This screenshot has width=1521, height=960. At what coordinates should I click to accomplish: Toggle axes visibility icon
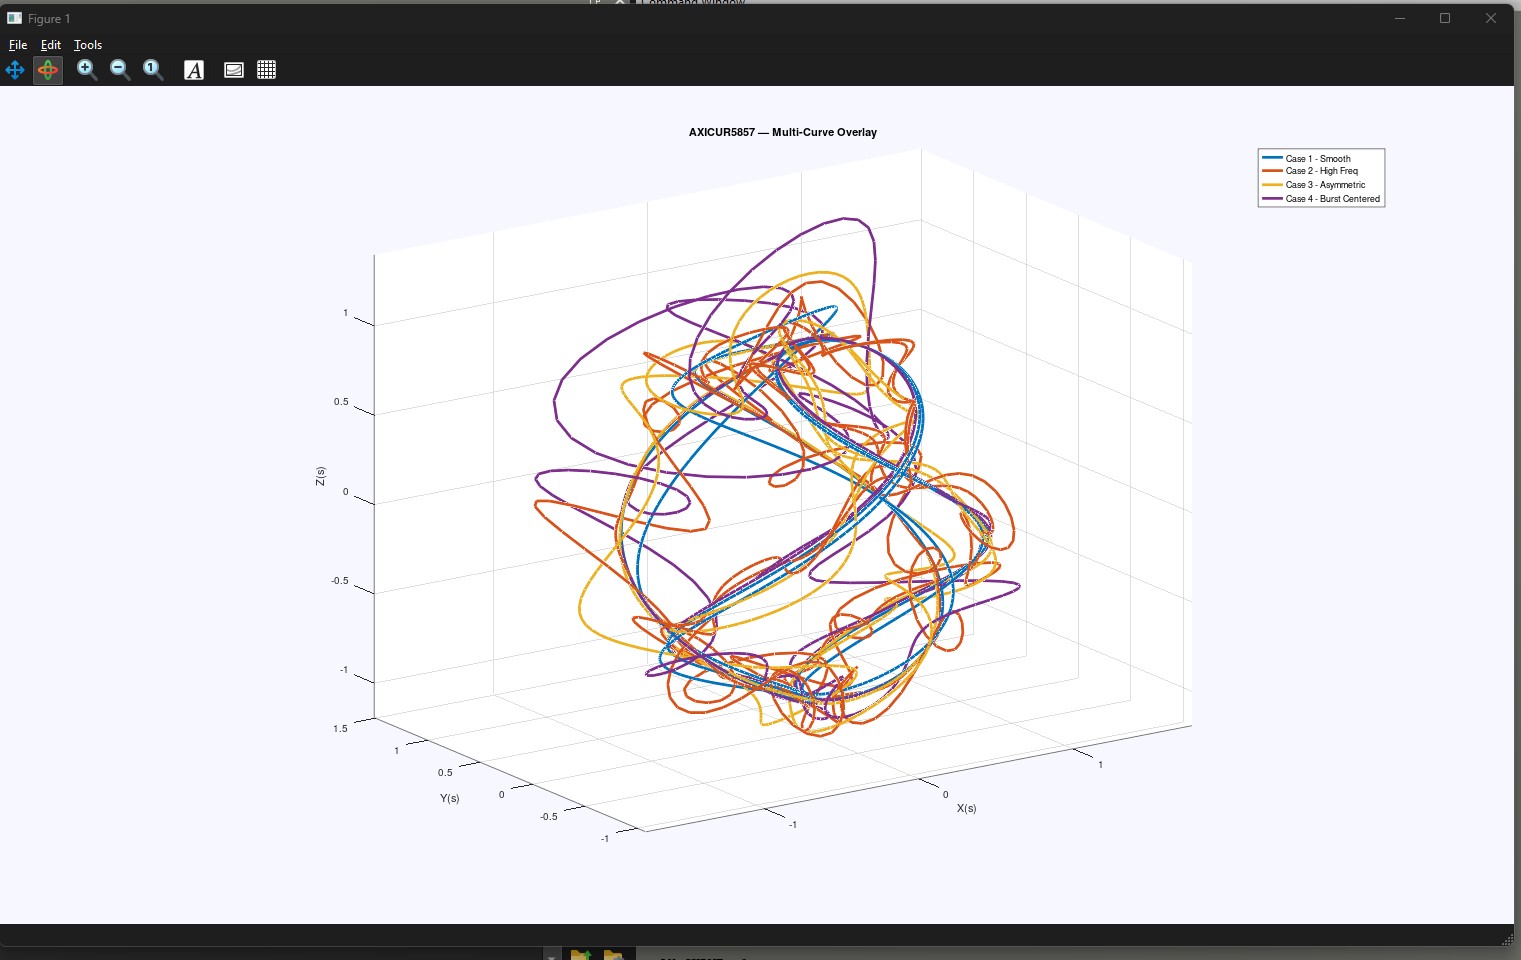point(234,70)
